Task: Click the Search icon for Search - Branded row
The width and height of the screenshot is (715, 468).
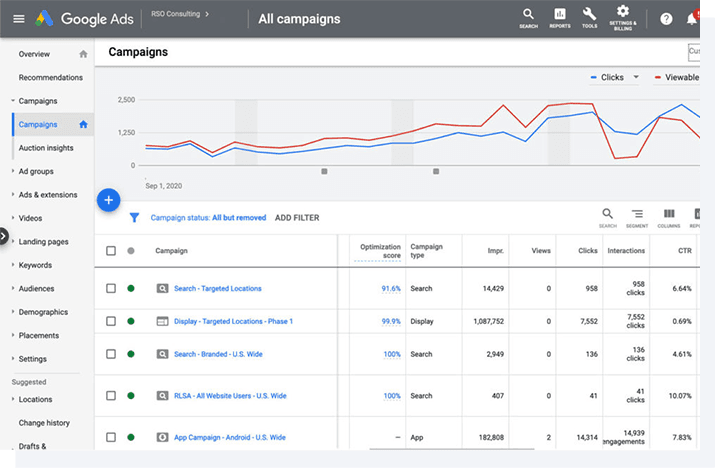Action: pyautogui.click(x=162, y=354)
